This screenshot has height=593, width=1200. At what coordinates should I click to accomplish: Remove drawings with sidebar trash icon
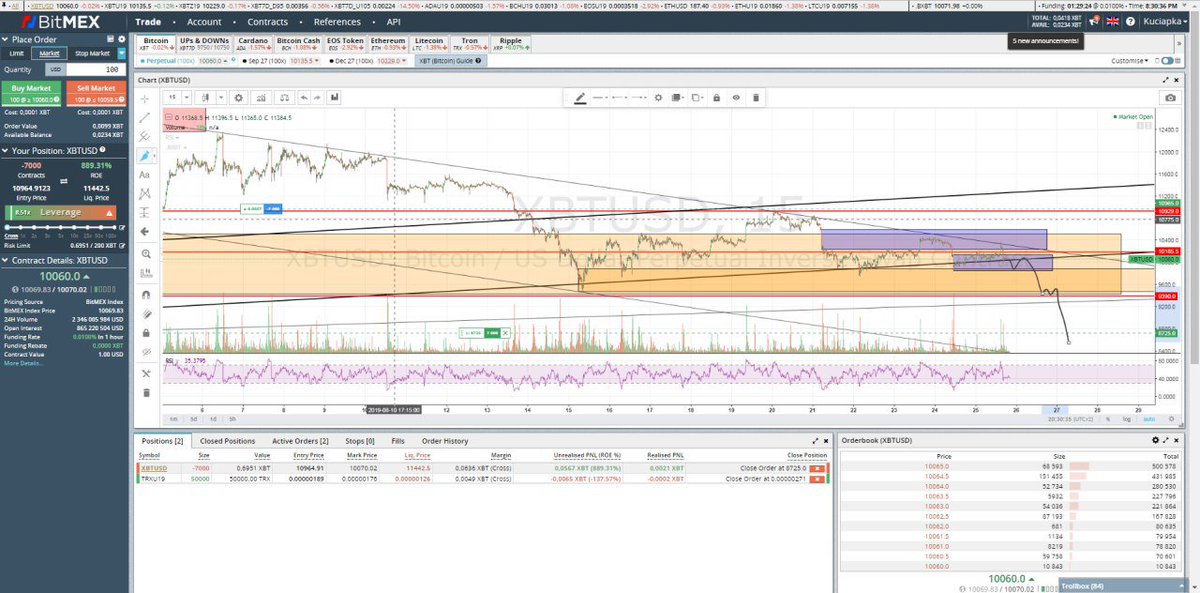click(145, 392)
